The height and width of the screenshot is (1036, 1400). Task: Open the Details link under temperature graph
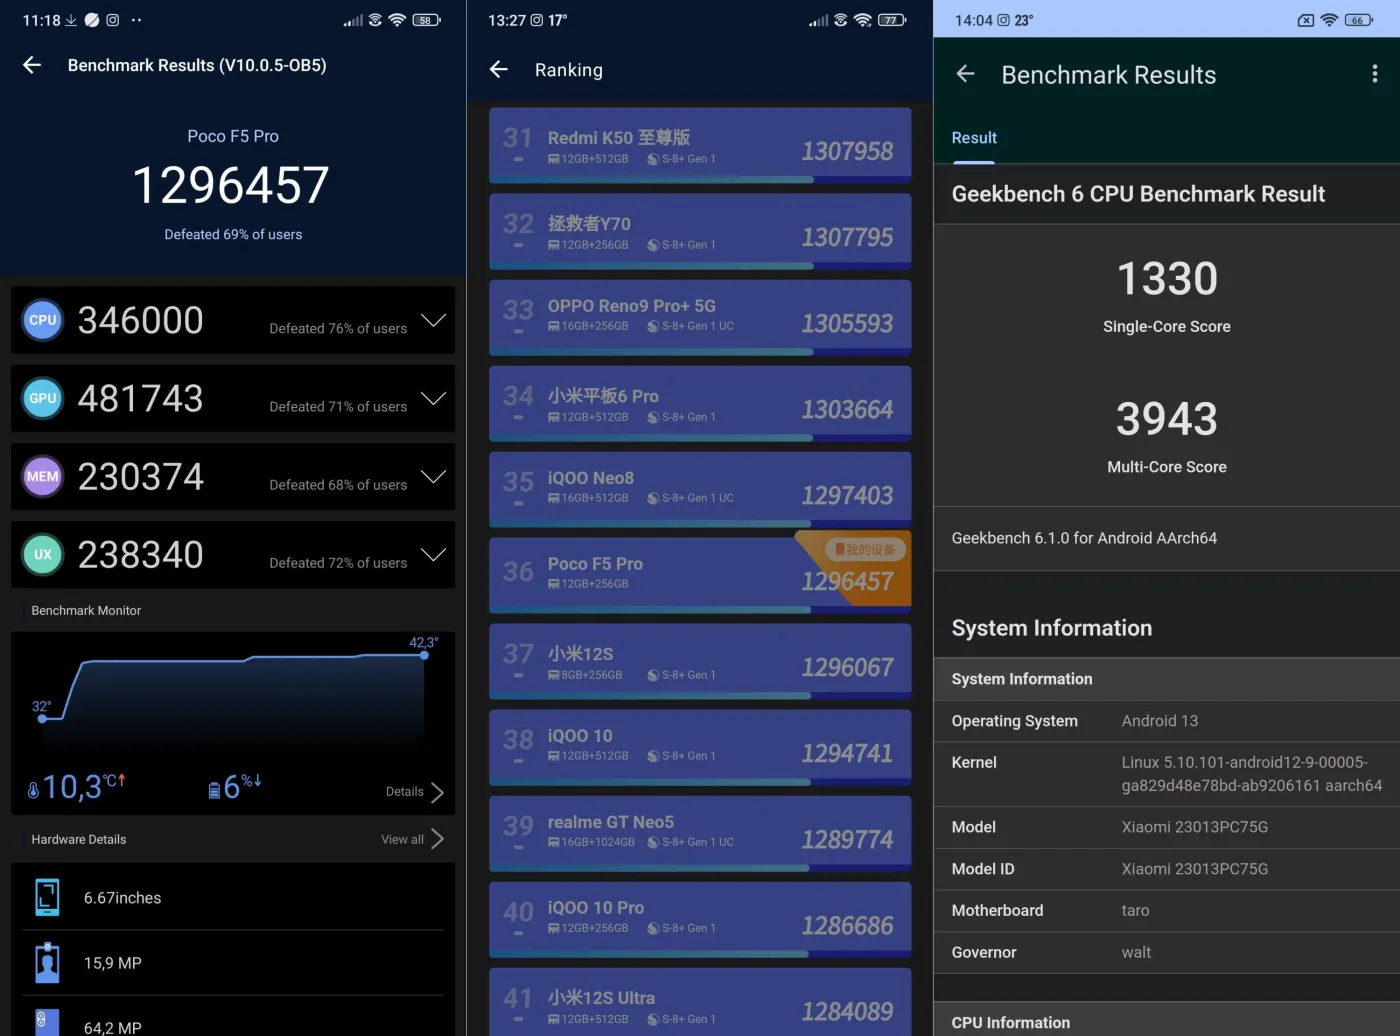405,792
